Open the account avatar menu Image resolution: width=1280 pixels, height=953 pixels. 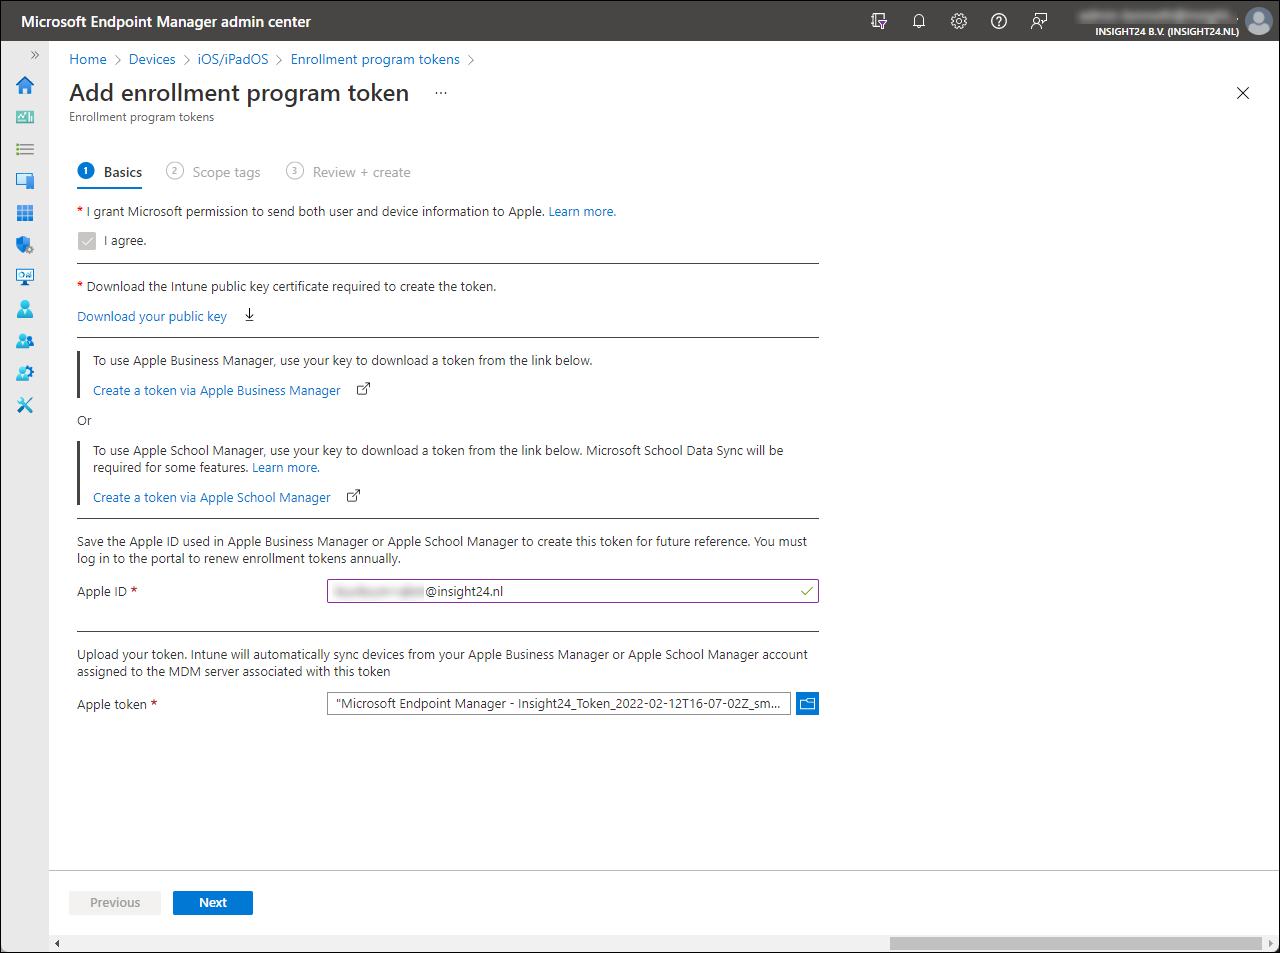tap(1259, 21)
